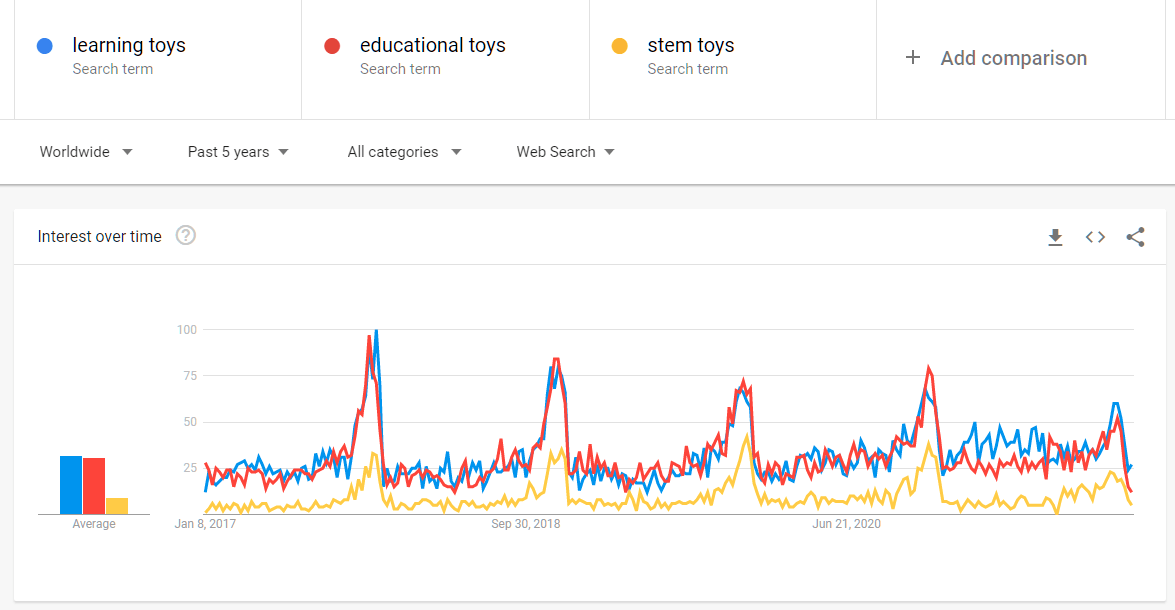
Task: Click the embed code icon
Action: point(1095,237)
